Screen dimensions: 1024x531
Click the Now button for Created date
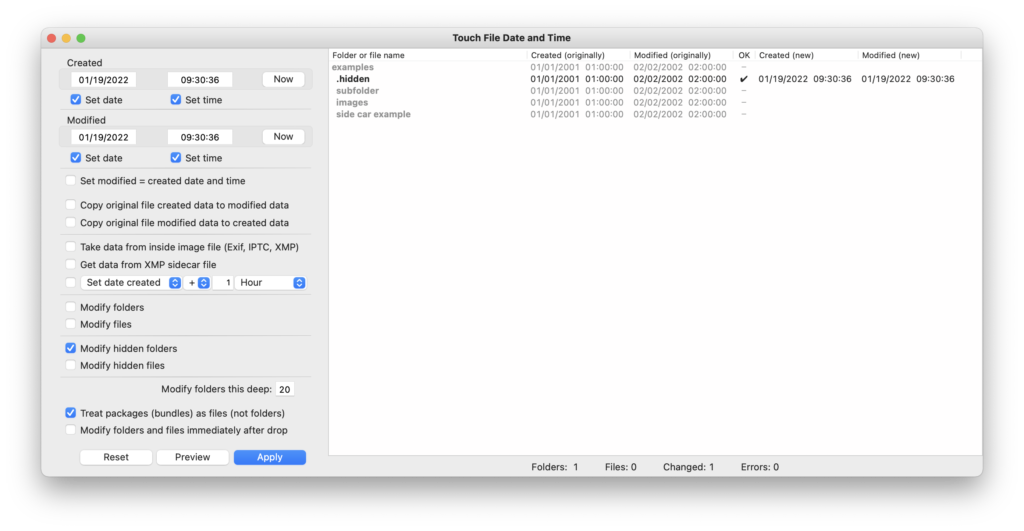tap(283, 79)
